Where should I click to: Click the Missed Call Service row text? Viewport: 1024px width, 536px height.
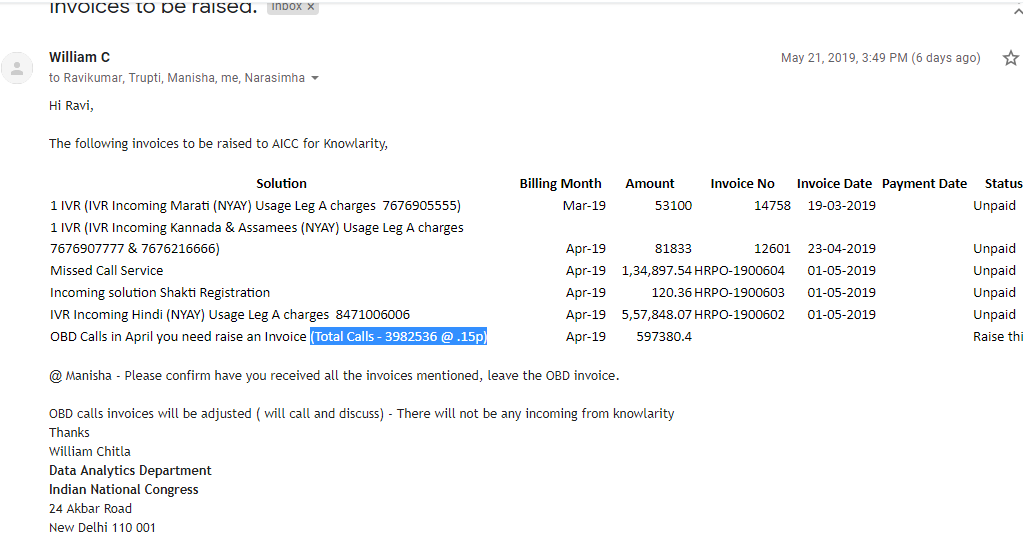coord(106,271)
